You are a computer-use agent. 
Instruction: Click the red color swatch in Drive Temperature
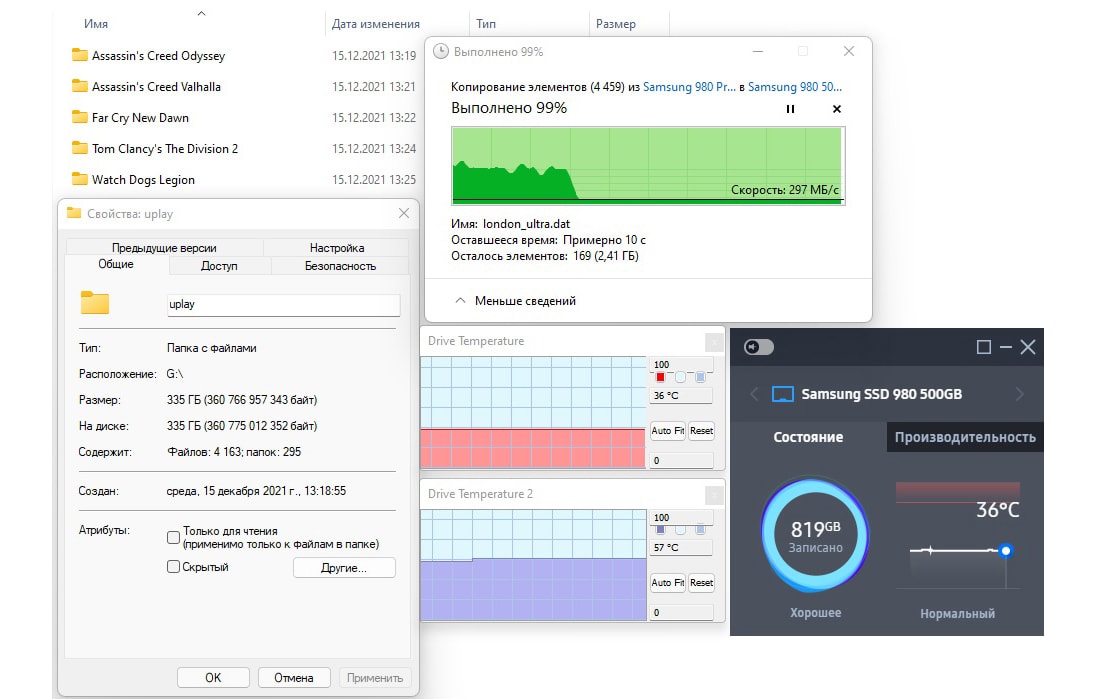[660, 377]
